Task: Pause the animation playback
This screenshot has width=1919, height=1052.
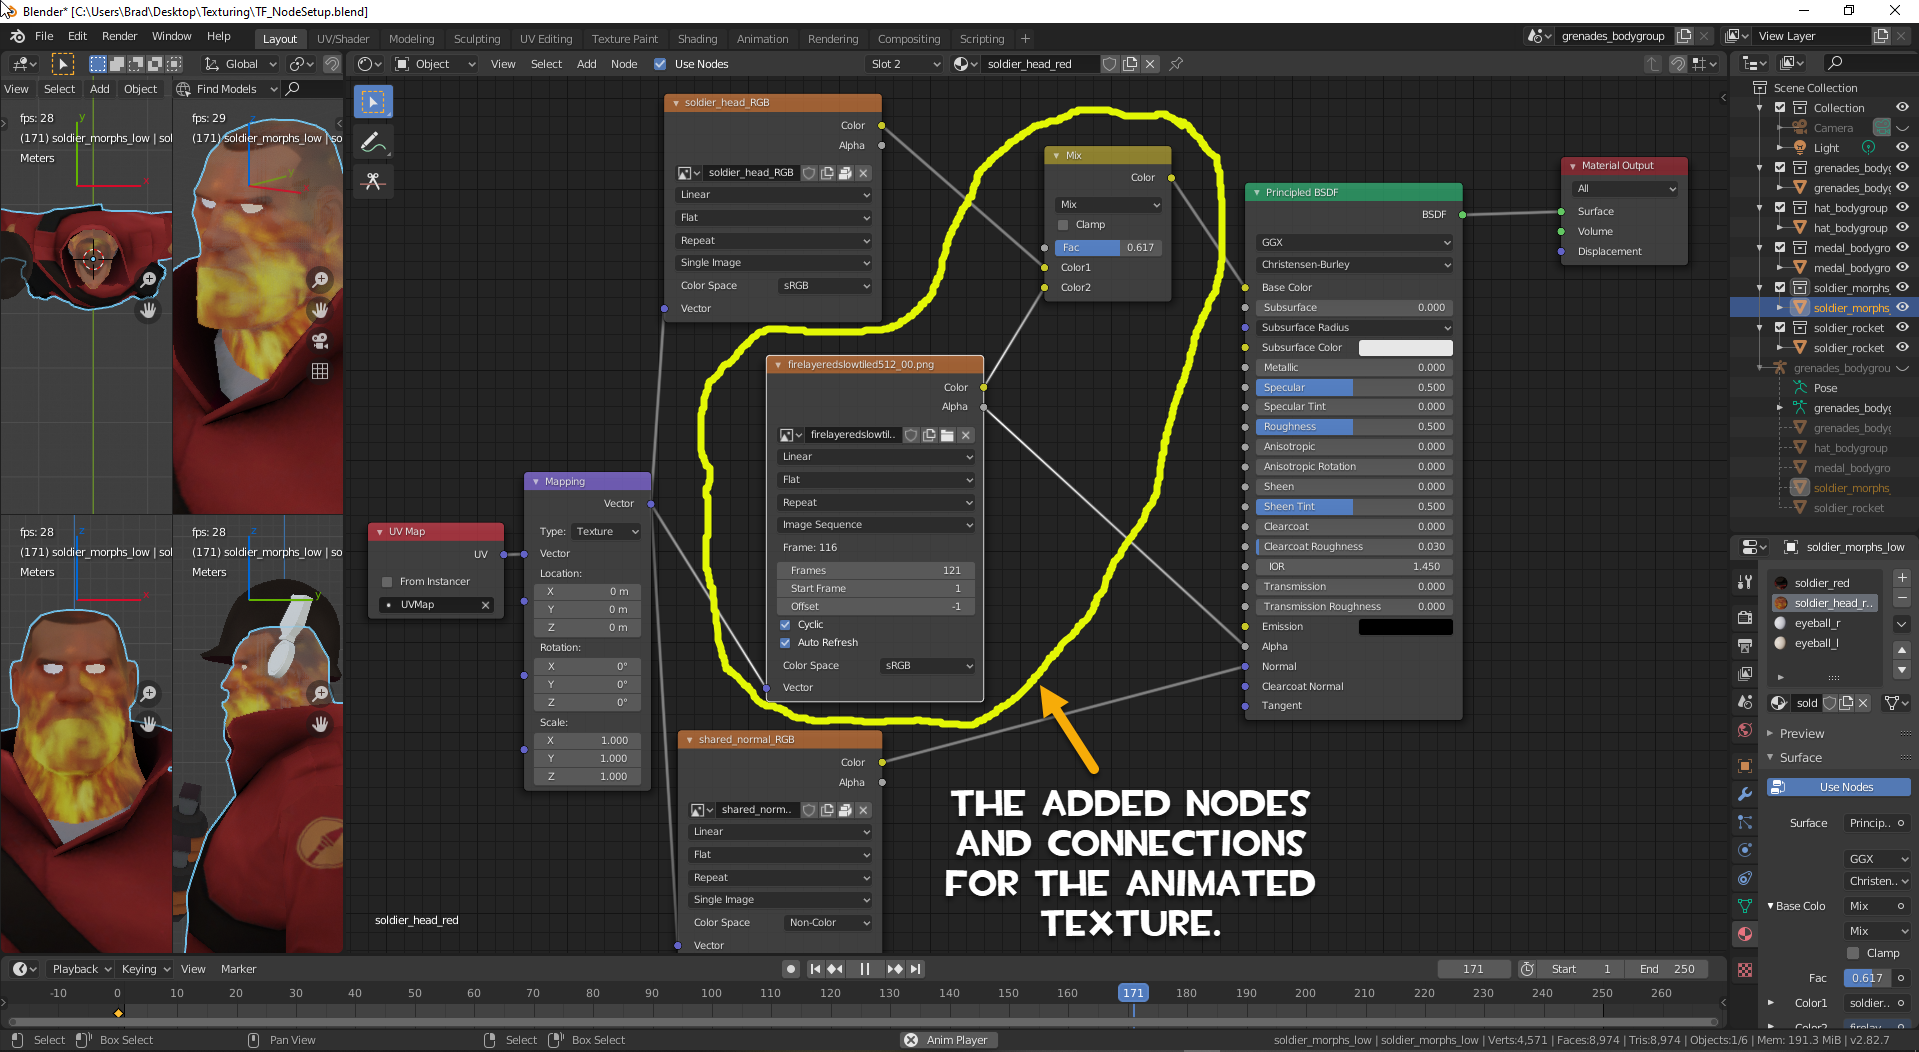Action: (x=865, y=969)
